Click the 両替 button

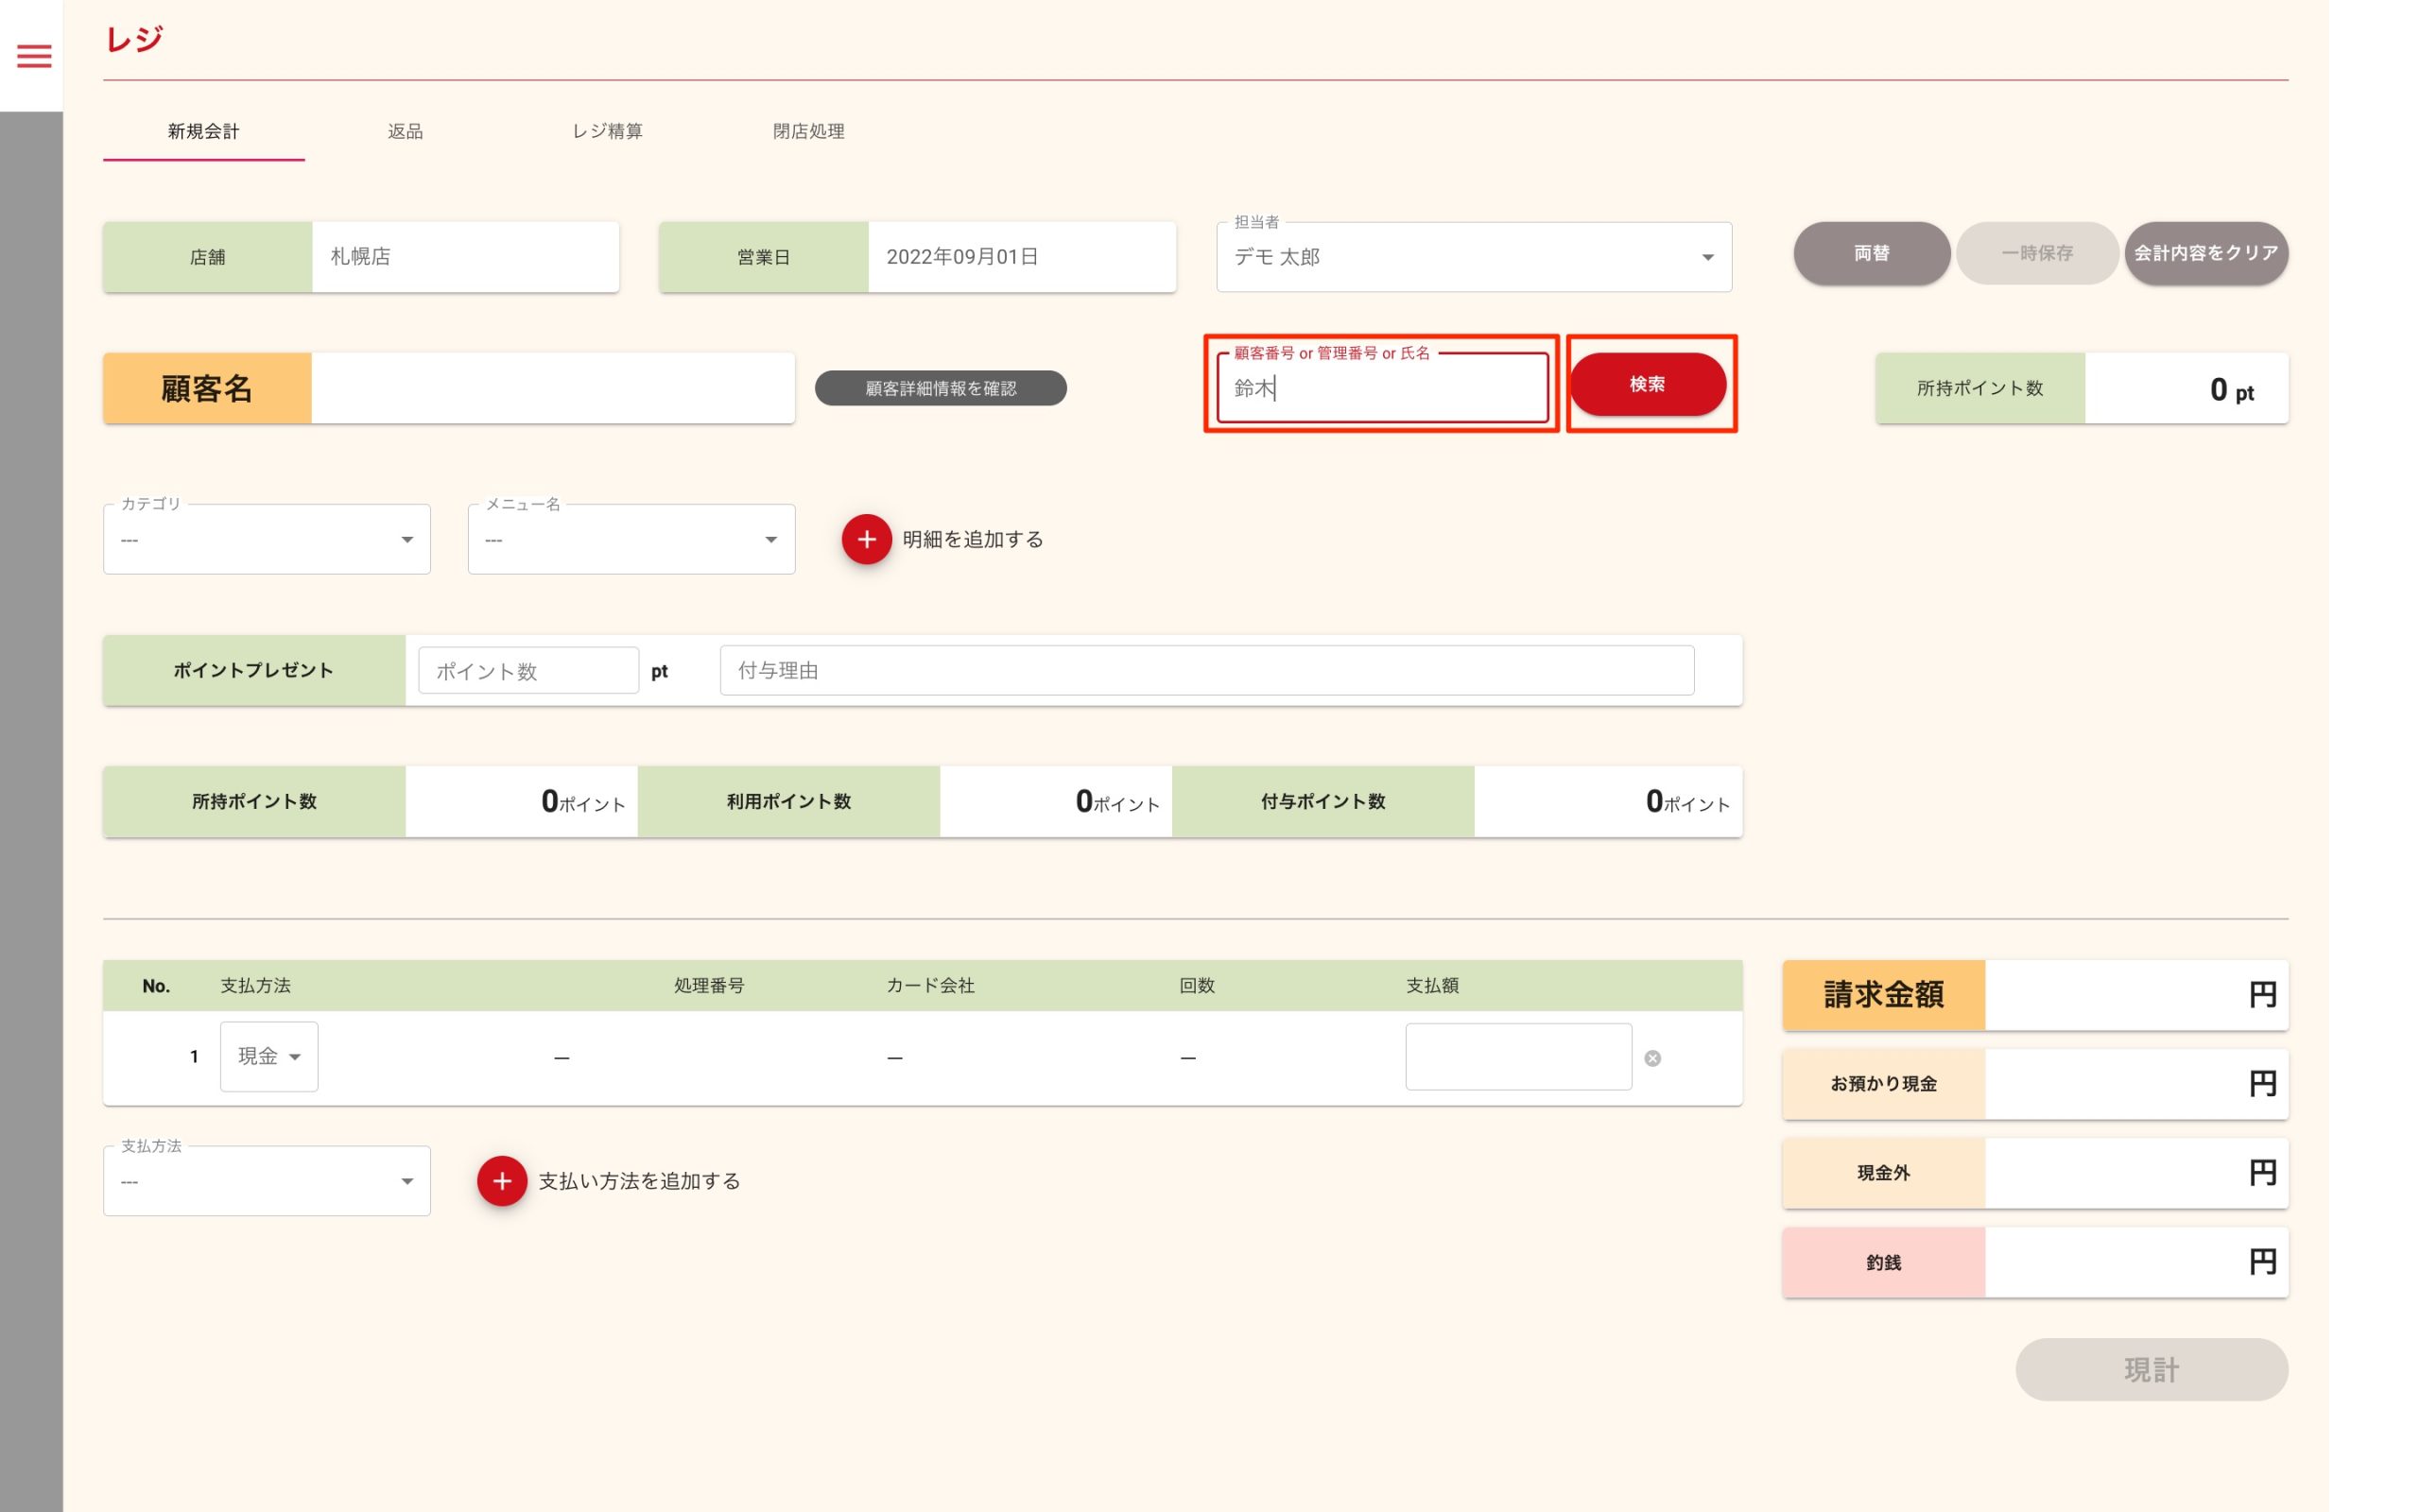tap(1871, 253)
